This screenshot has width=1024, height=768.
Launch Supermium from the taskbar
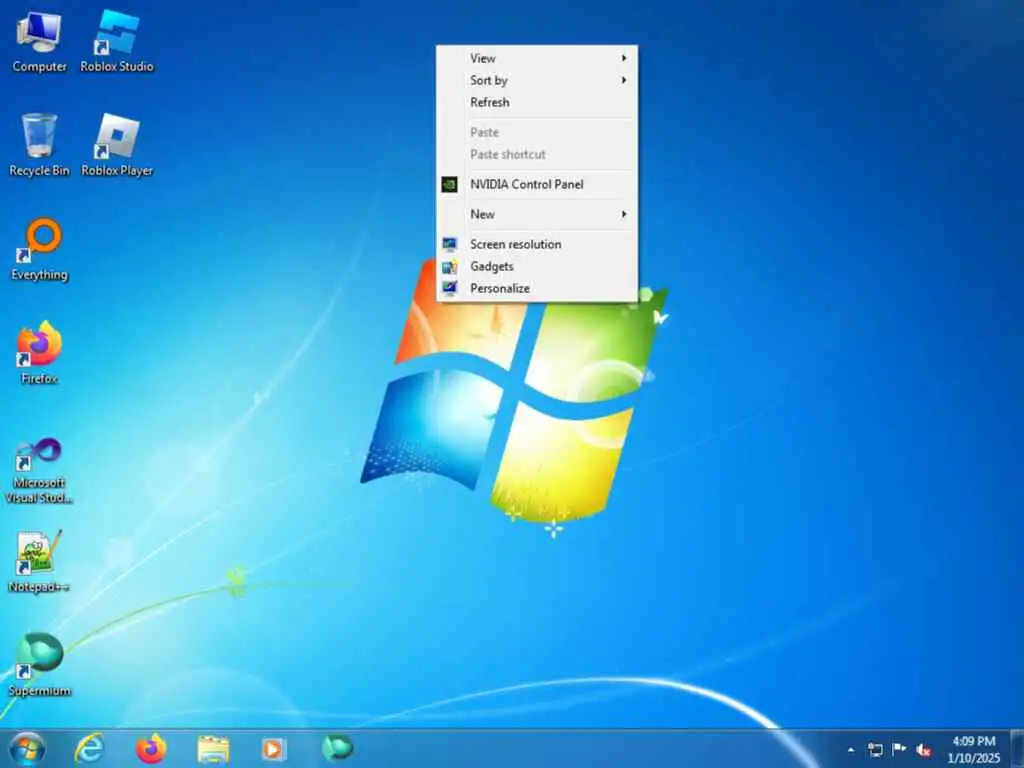pyautogui.click(x=337, y=748)
